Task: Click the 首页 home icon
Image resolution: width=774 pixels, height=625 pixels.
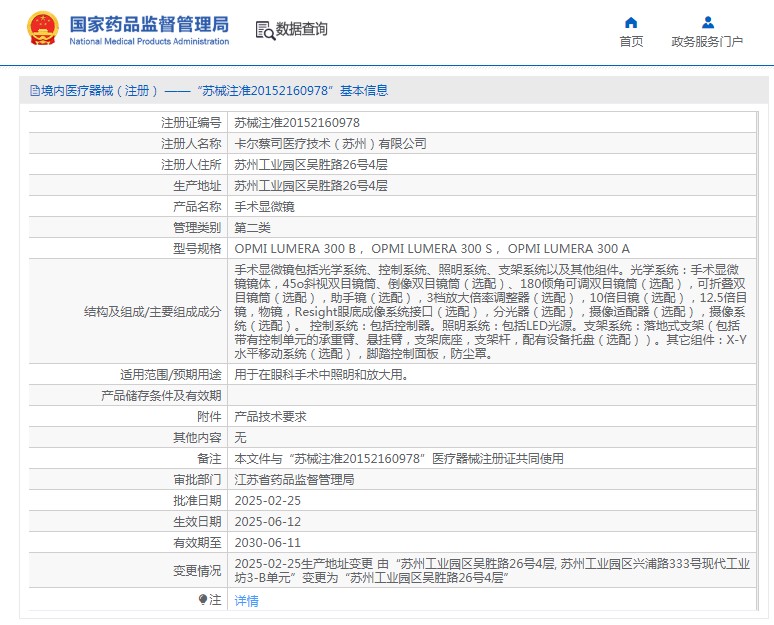Action: pos(631,23)
